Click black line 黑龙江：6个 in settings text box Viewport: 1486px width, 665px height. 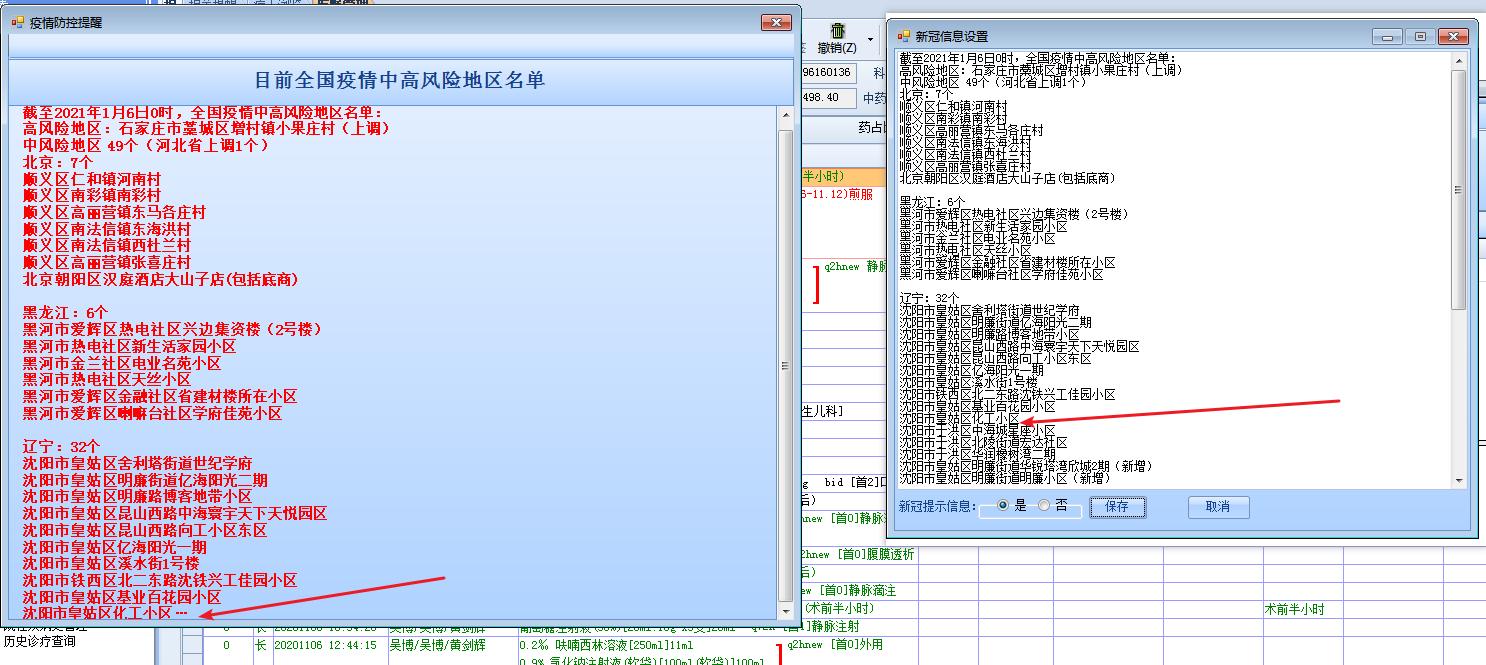(x=932, y=203)
